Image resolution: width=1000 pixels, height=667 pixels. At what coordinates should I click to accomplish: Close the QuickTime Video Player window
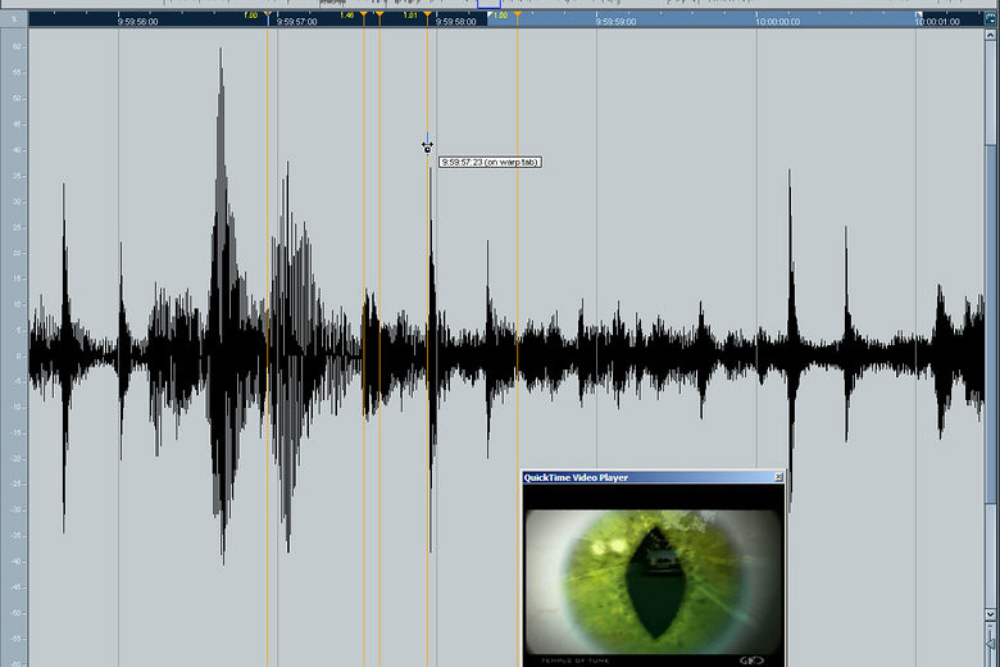(778, 477)
